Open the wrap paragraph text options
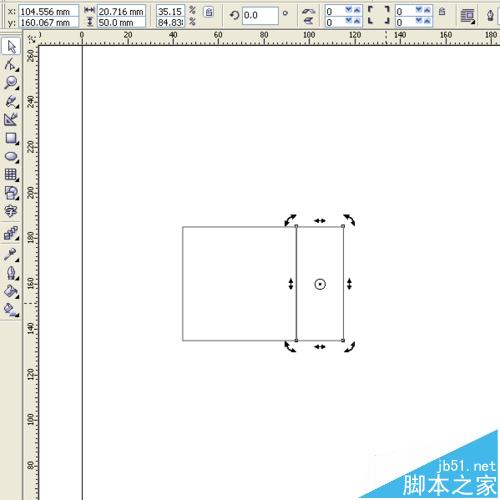 coord(467,16)
